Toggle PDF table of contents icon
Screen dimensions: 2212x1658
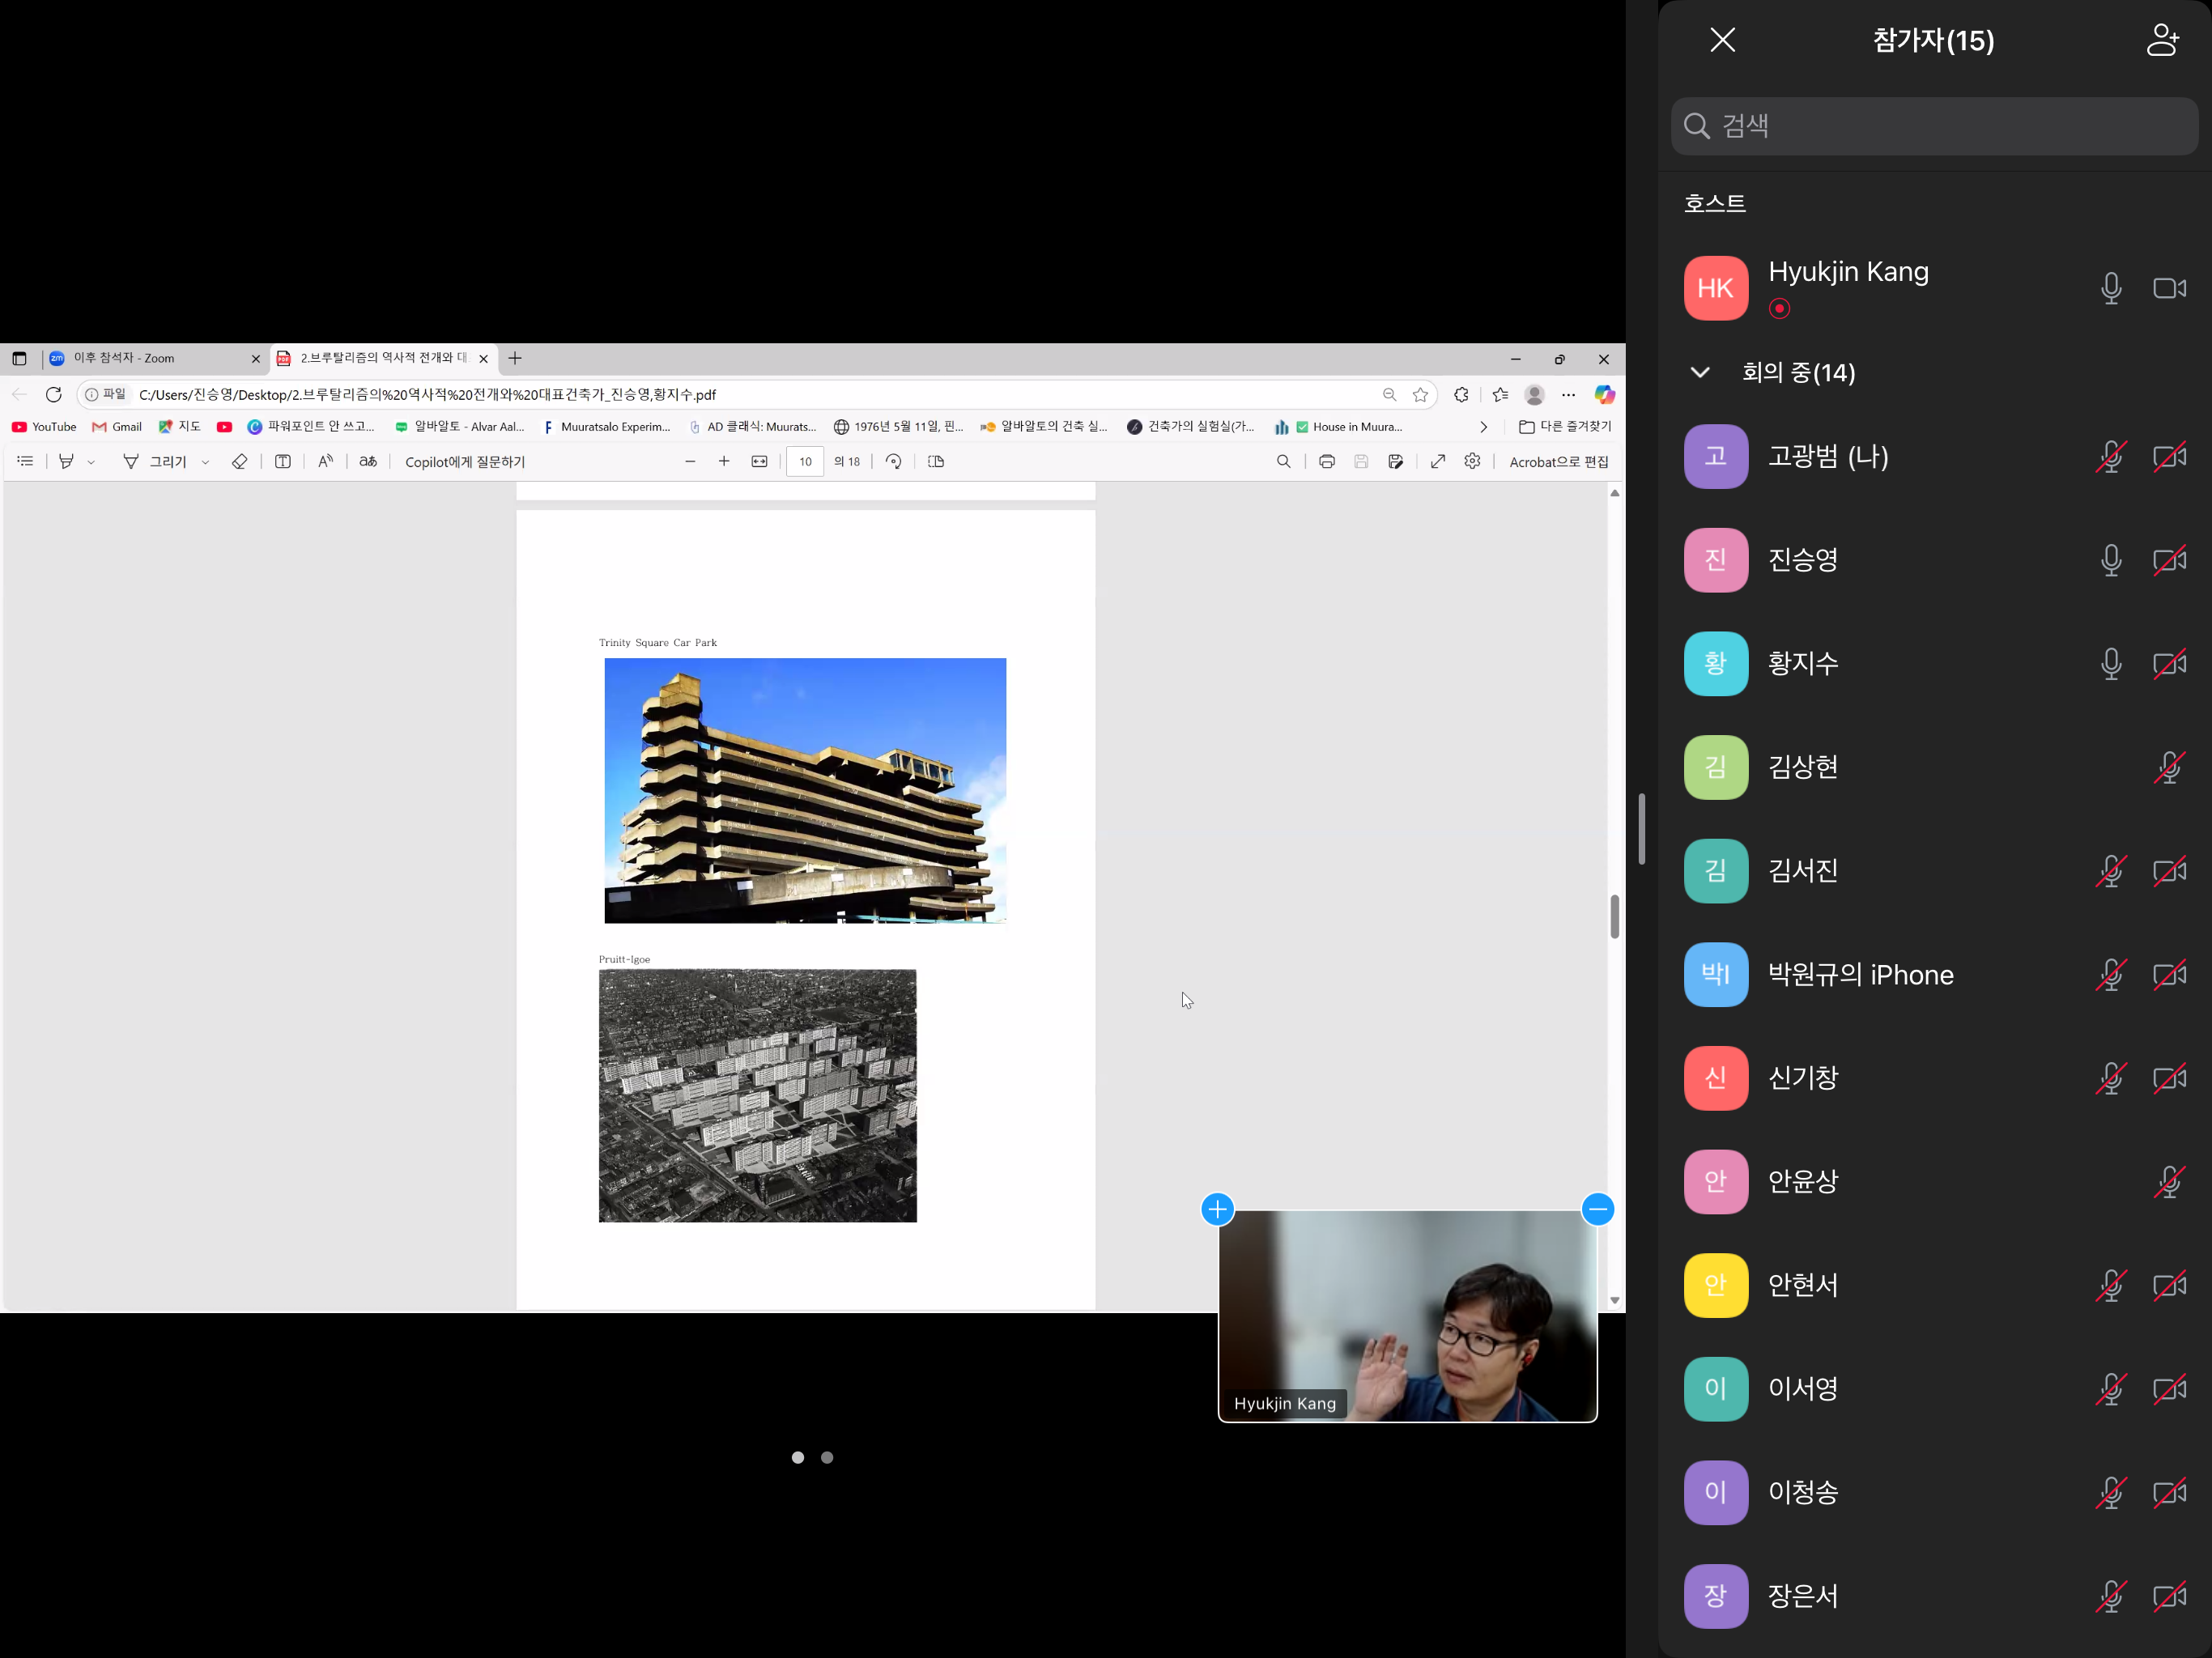(x=26, y=462)
